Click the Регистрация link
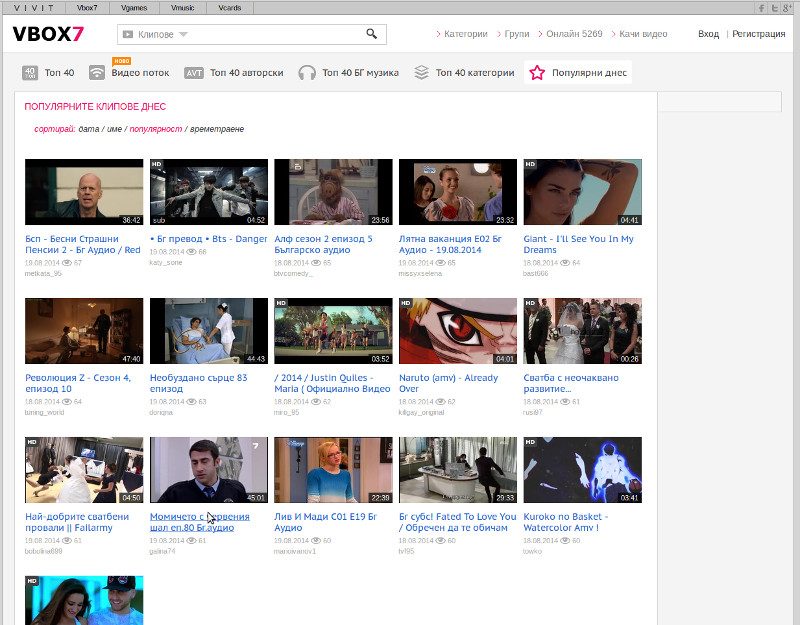This screenshot has height=625, width=800. pyautogui.click(x=758, y=34)
